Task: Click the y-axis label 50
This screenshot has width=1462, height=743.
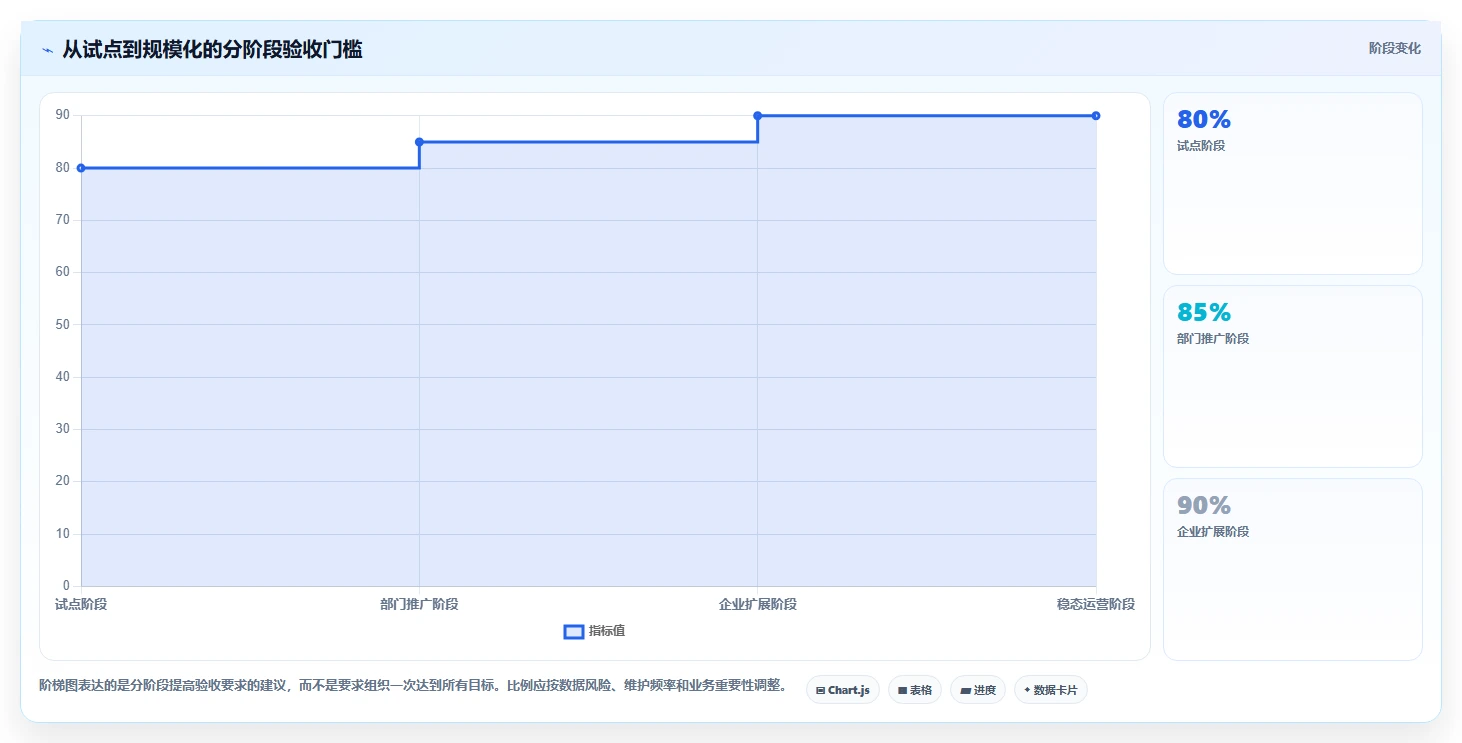Action: (63, 324)
